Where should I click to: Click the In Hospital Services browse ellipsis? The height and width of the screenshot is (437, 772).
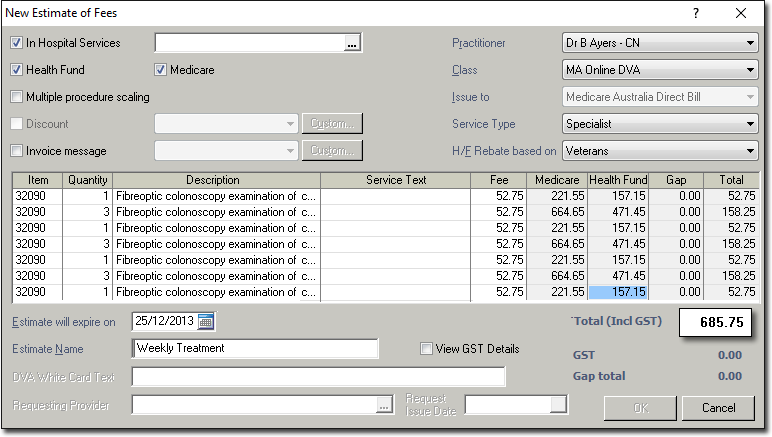pos(351,43)
